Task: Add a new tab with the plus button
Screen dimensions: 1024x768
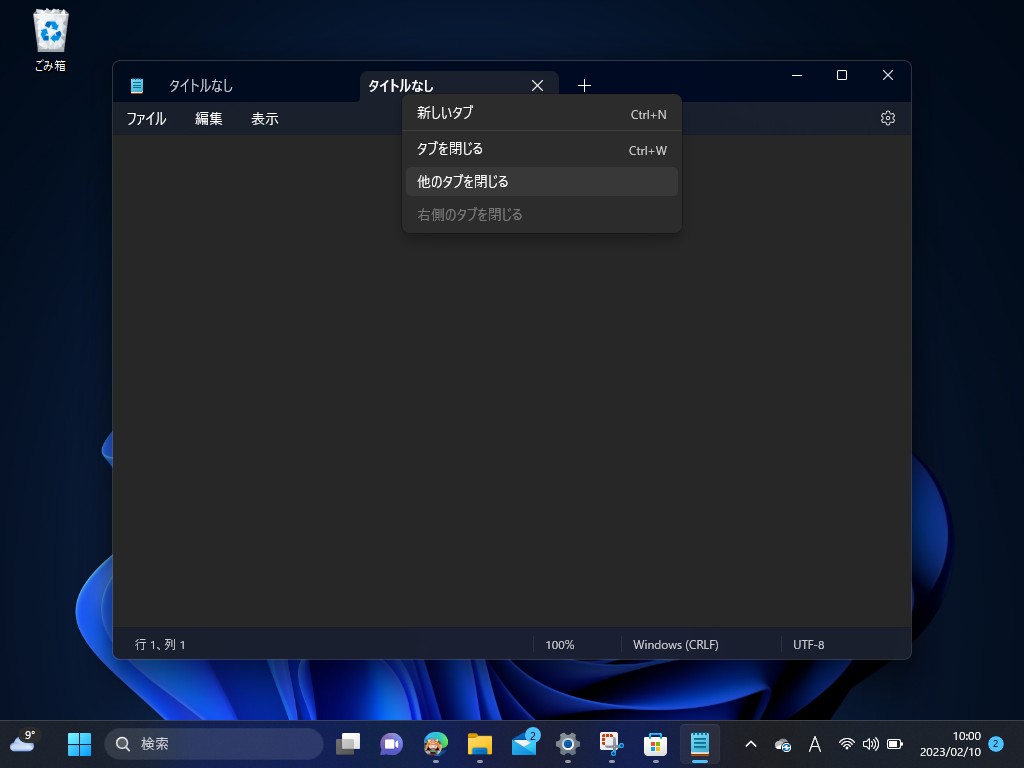Action: (x=584, y=85)
